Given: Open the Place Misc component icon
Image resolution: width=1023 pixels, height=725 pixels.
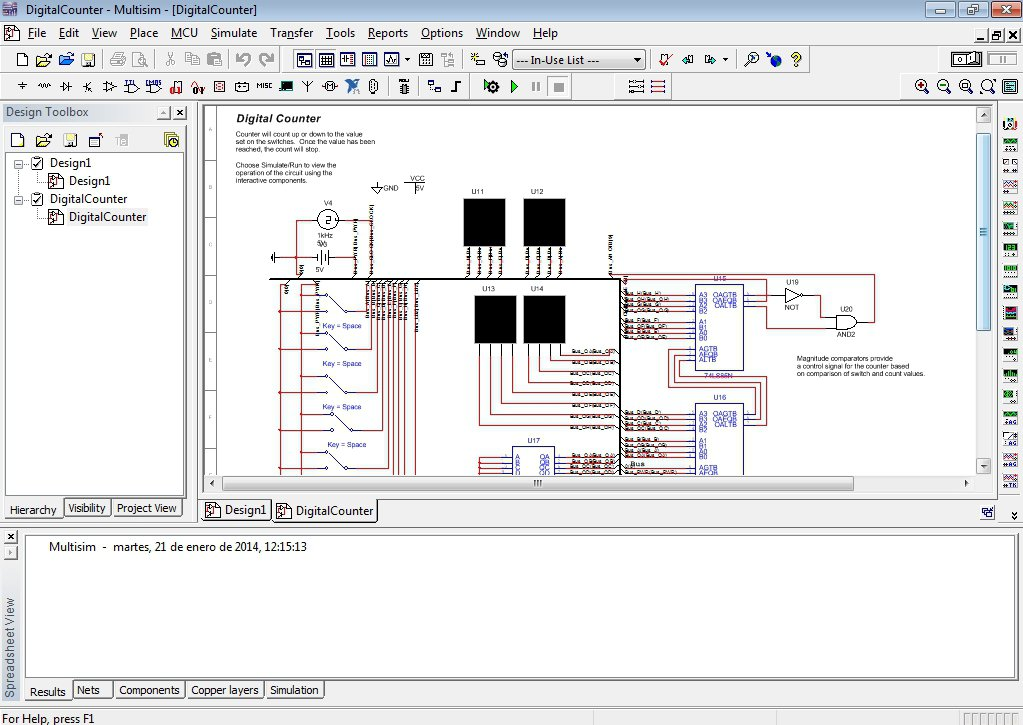Looking at the screenshot, I should coord(264,87).
